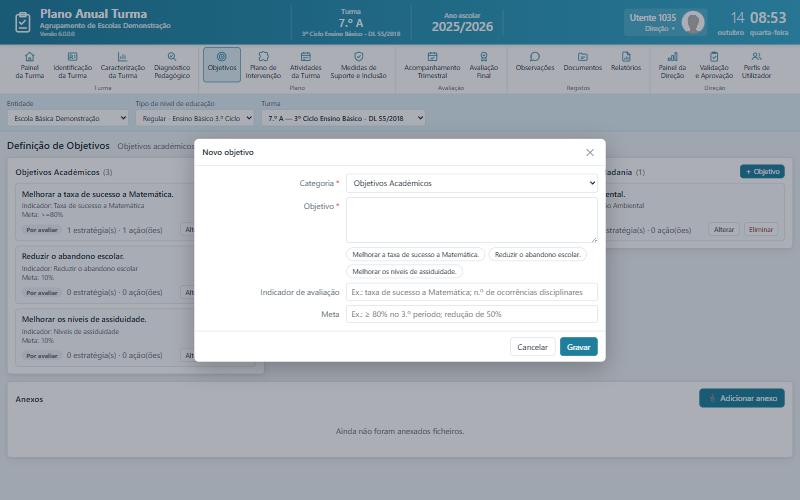Image resolution: width=800 pixels, height=500 pixels.
Task: Open Observações section
Action: tap(535, 61)
